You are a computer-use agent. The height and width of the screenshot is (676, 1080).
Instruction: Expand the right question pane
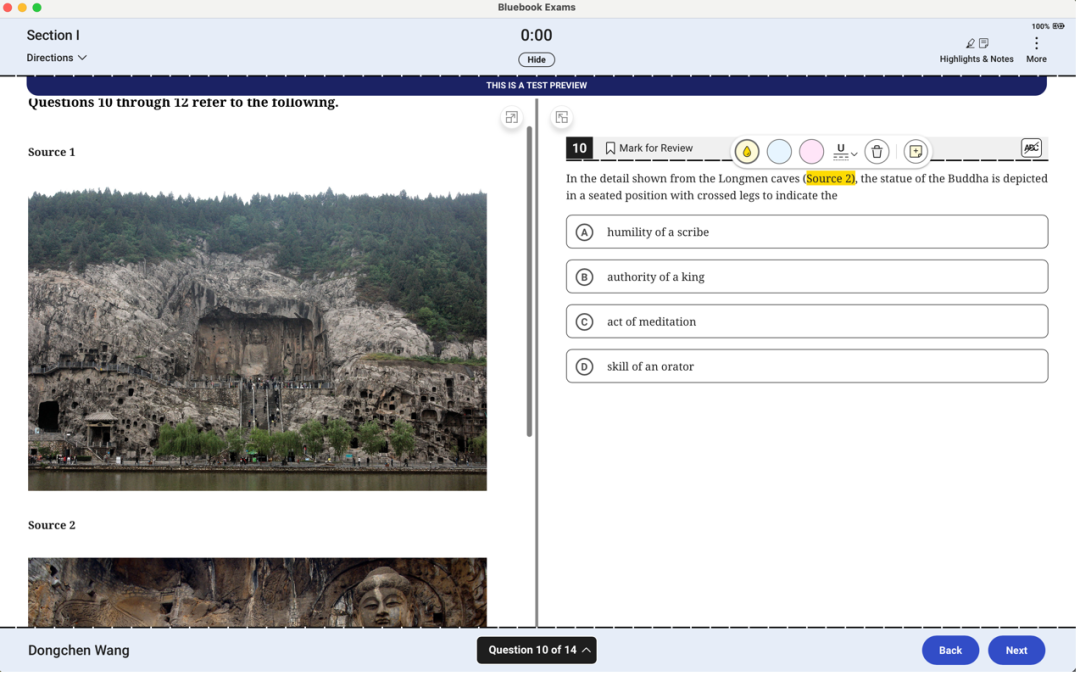tap(562, 117)
